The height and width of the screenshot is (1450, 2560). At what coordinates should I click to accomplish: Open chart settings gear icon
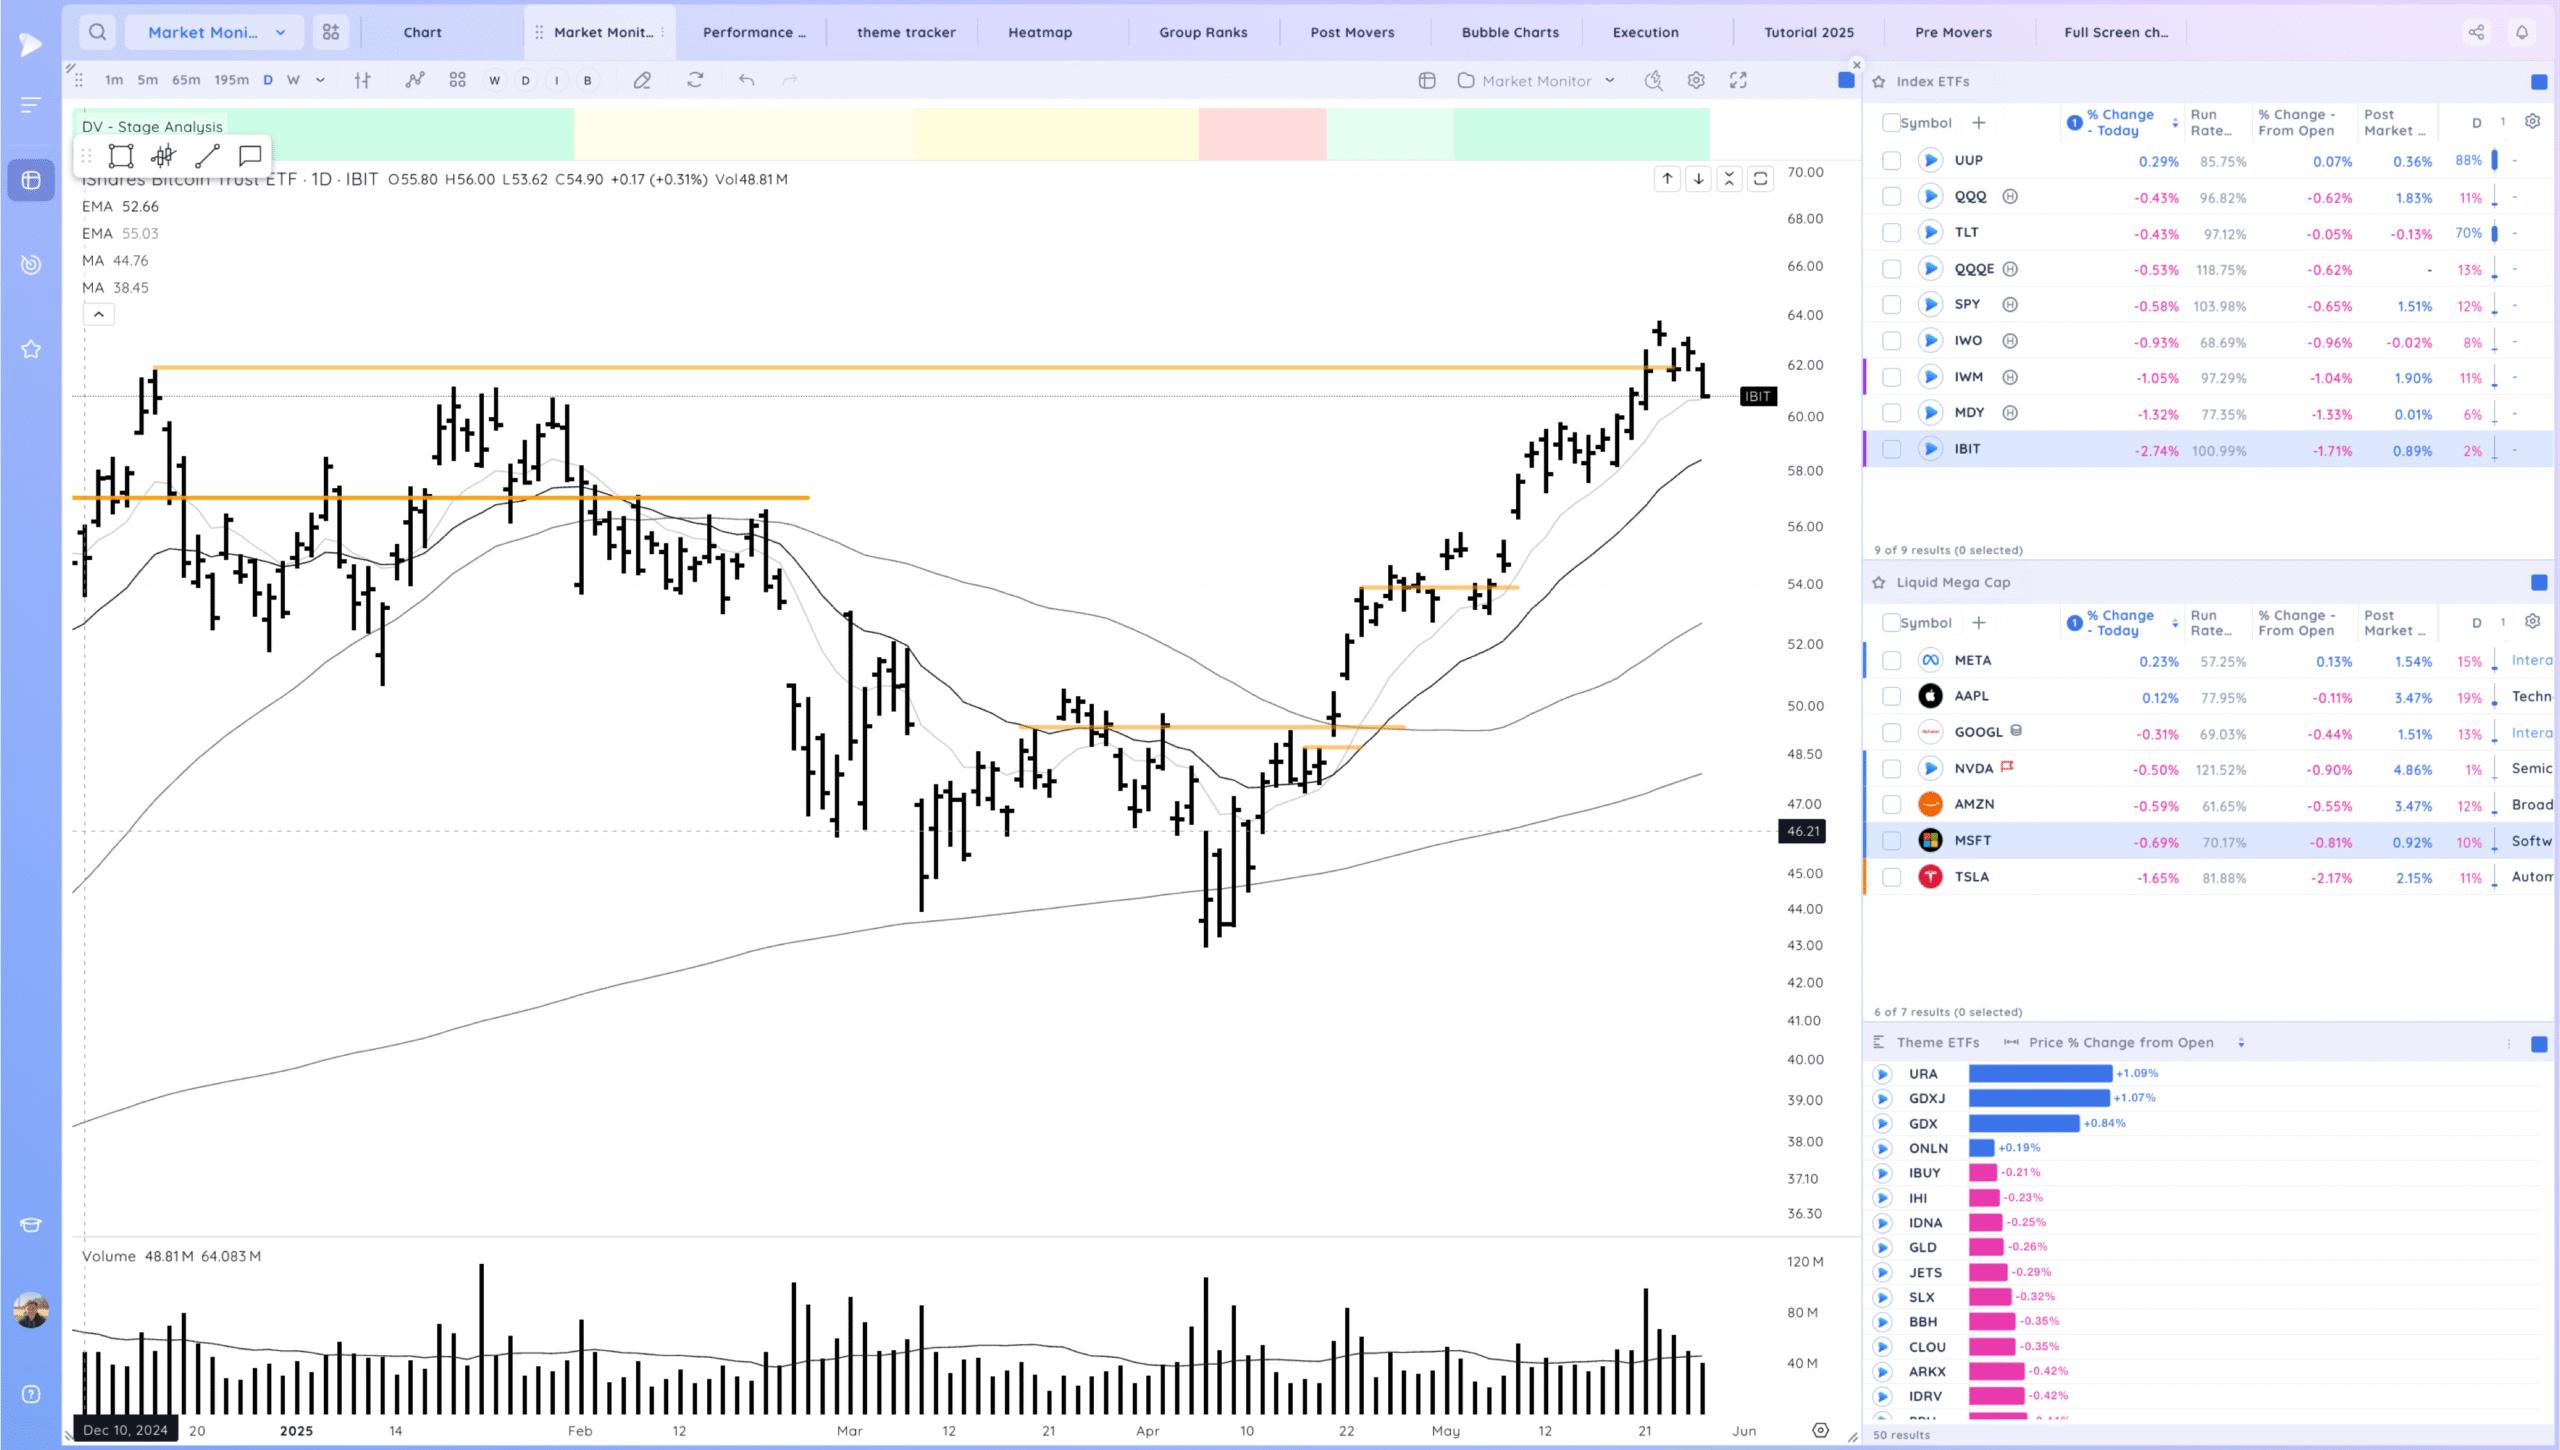click(1696, 80)
